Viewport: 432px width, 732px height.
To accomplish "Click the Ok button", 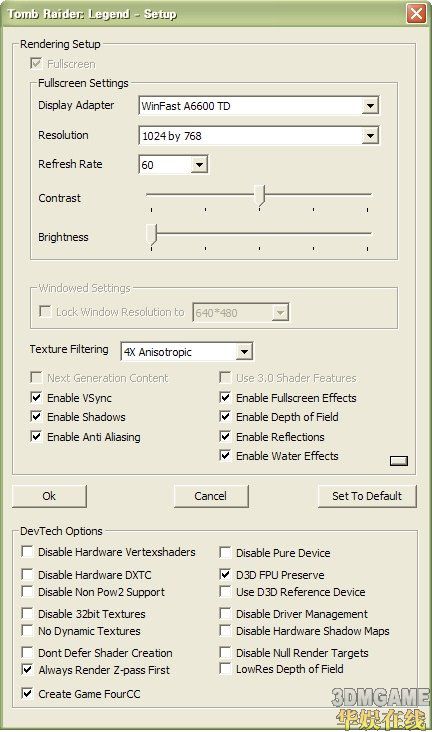I will tap(49, 496).
